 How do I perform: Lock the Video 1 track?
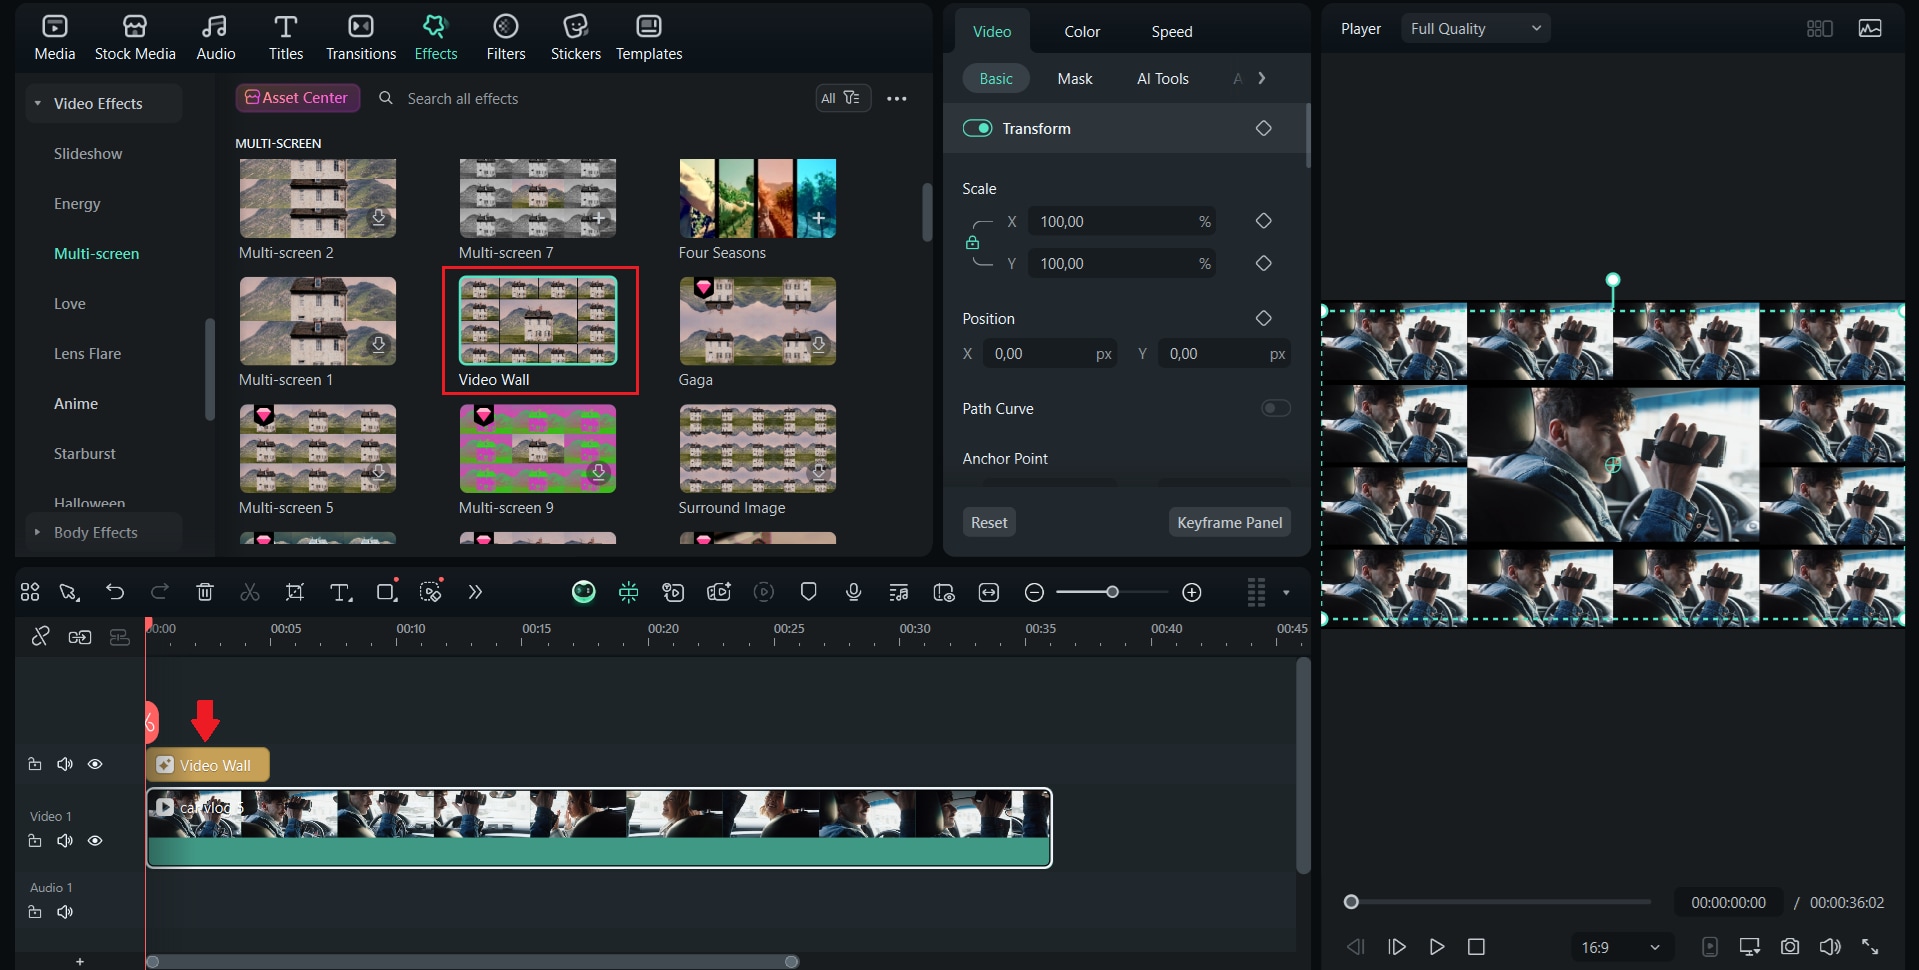coord(35,841)
